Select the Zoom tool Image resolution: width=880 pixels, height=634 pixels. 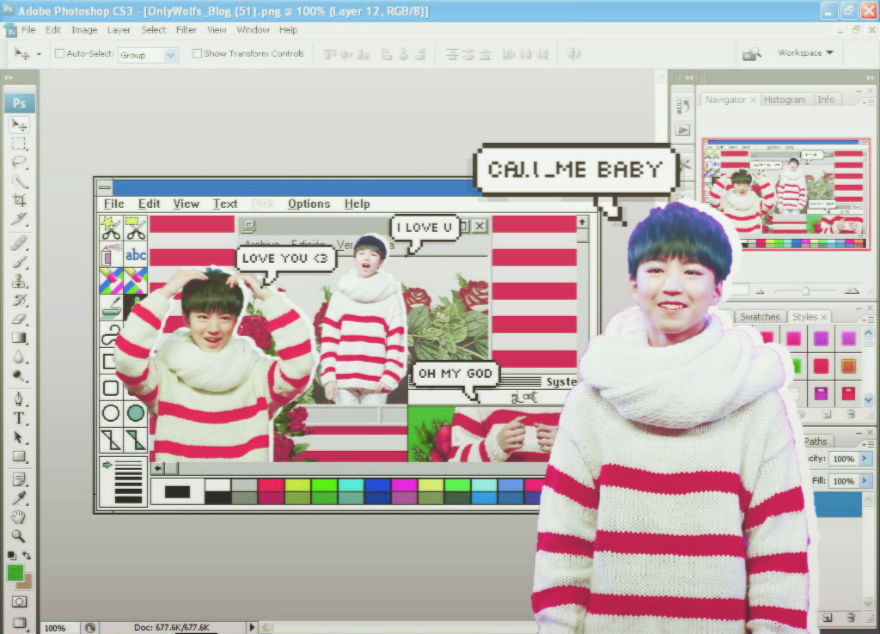tap(19, 536)
